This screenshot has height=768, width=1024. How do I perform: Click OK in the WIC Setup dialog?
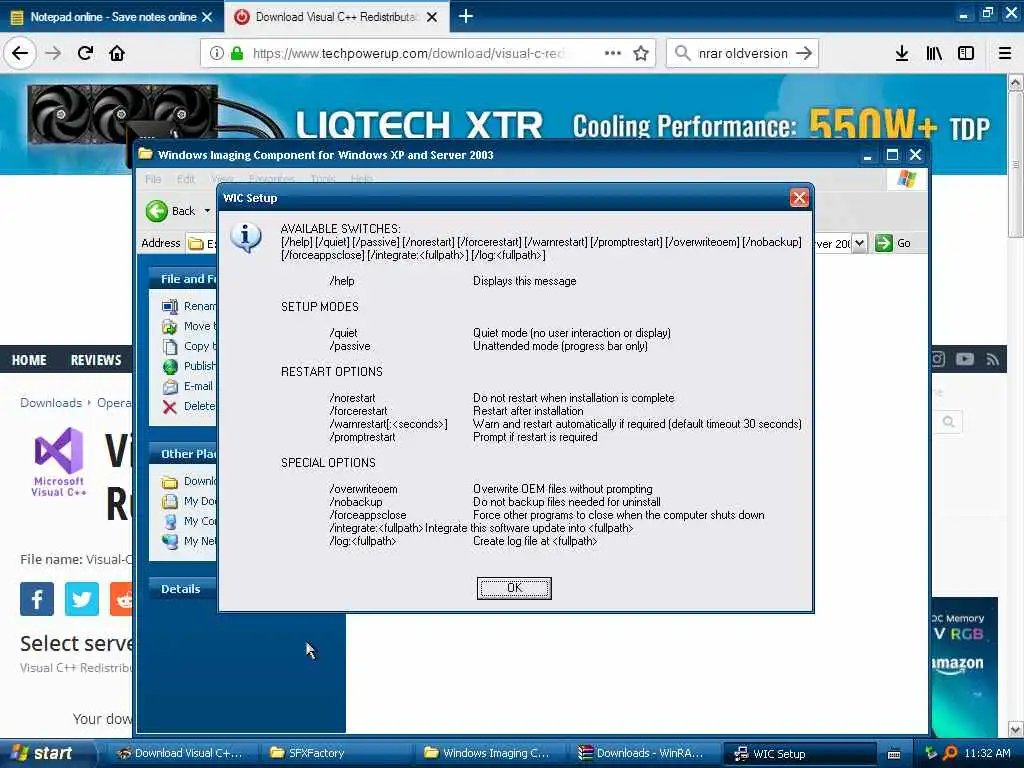click(x=514, y=588)
